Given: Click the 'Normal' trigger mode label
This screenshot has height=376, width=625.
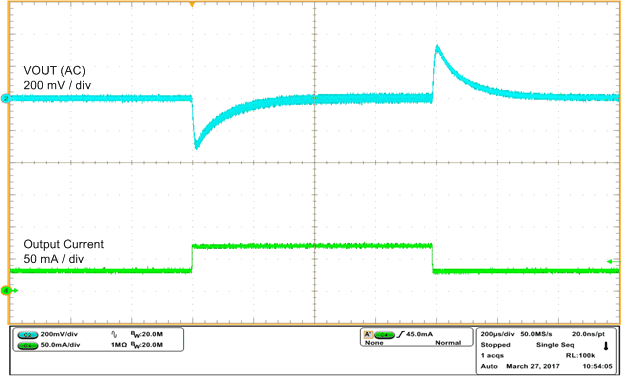Looking at the screenshot, I should click(448, 343).
